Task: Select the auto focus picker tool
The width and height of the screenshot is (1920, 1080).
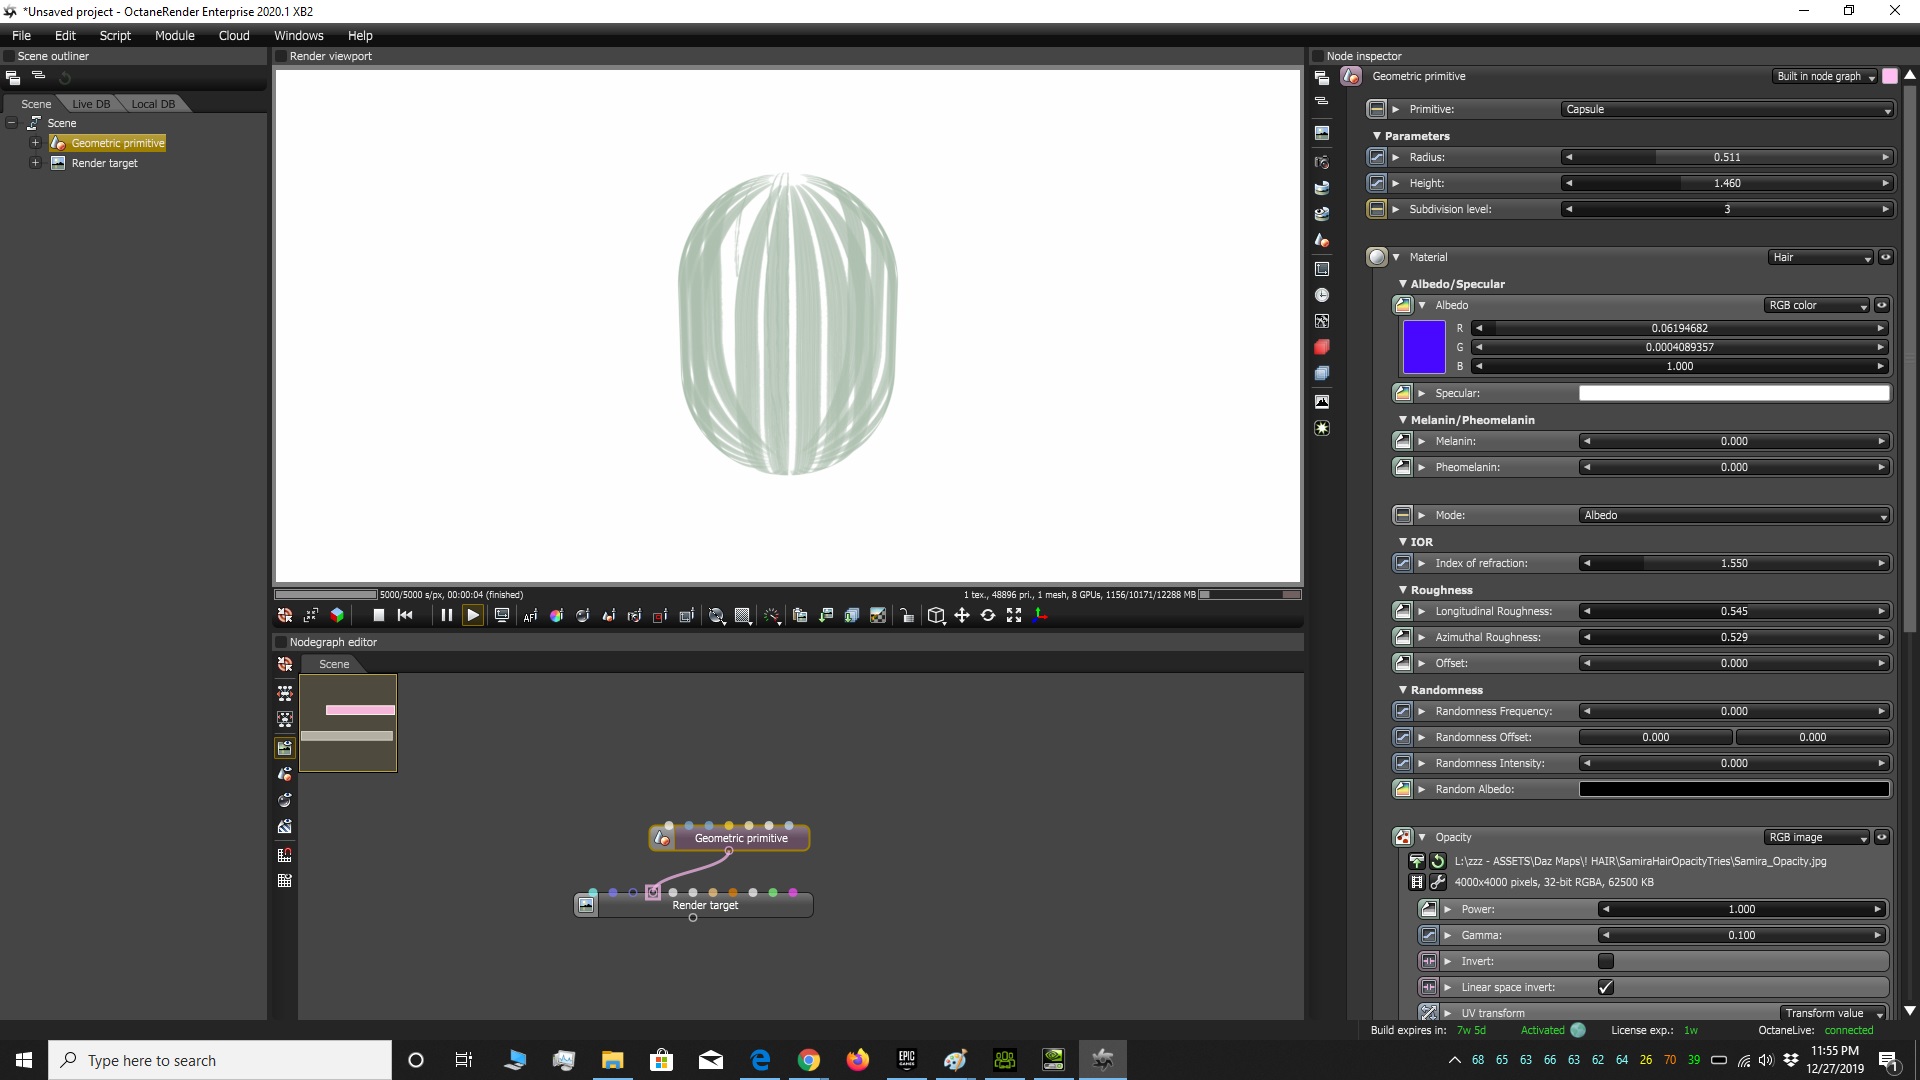Action: (530, 616)
